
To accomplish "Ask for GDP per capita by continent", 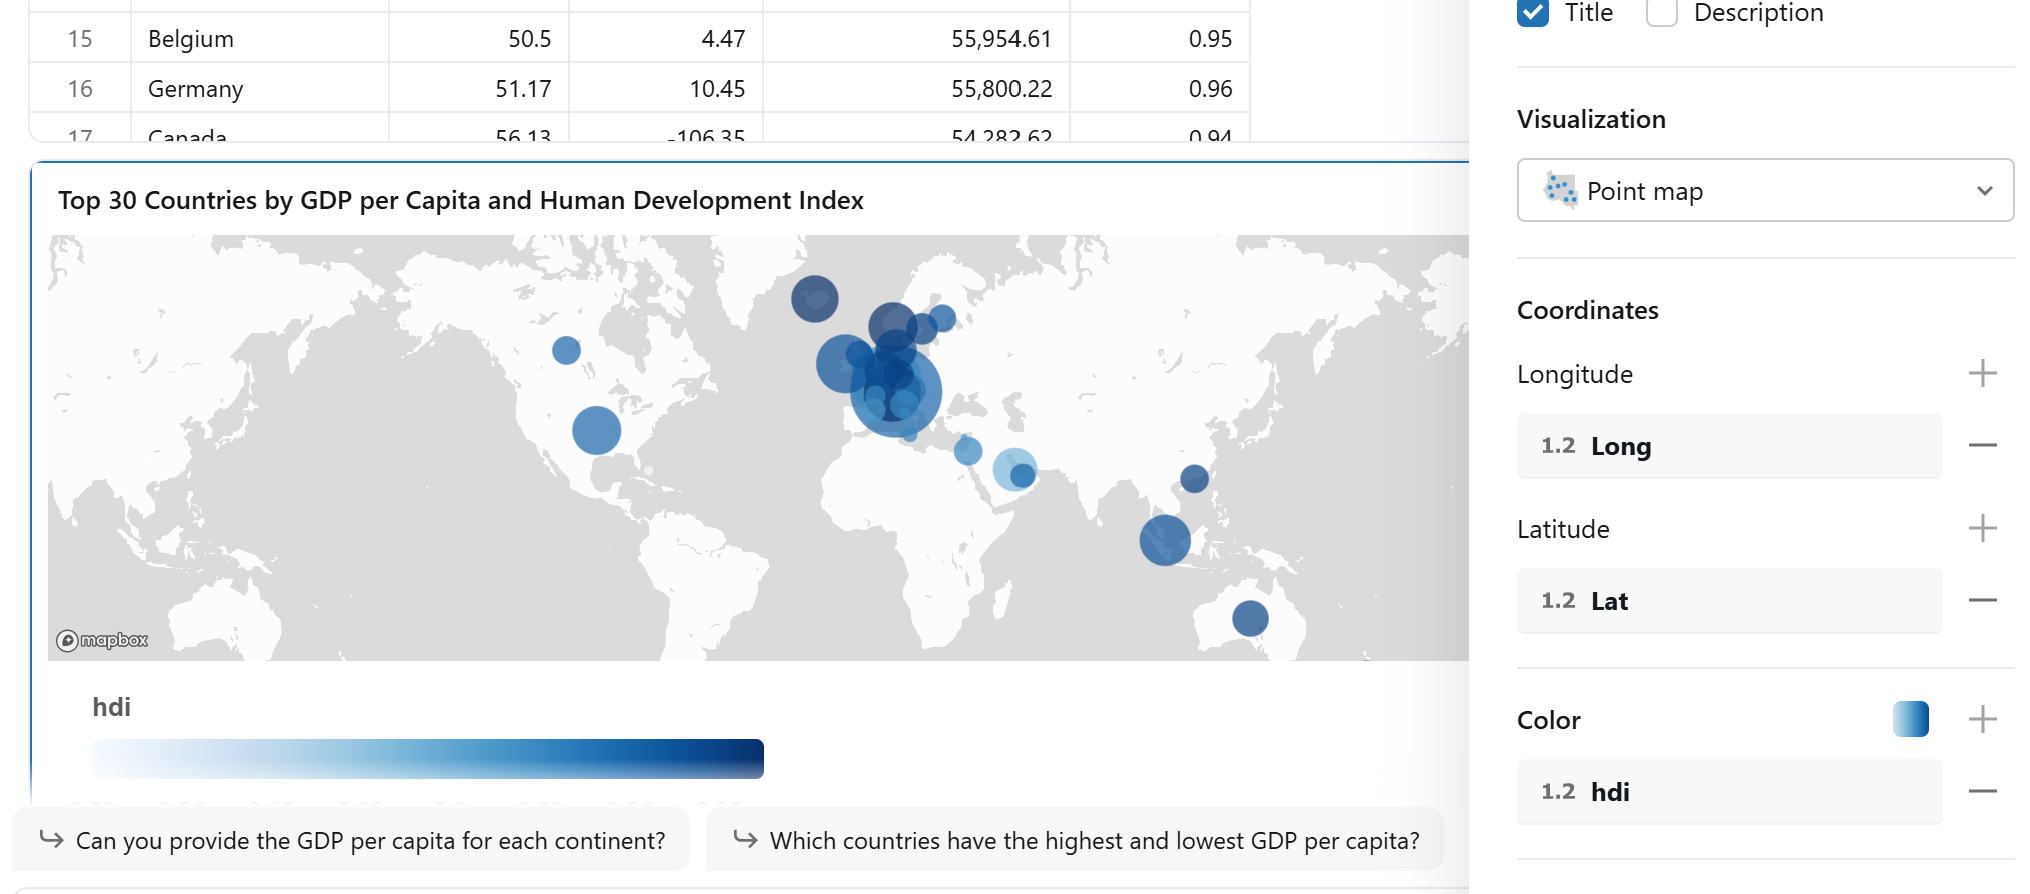I will [351, 840].
